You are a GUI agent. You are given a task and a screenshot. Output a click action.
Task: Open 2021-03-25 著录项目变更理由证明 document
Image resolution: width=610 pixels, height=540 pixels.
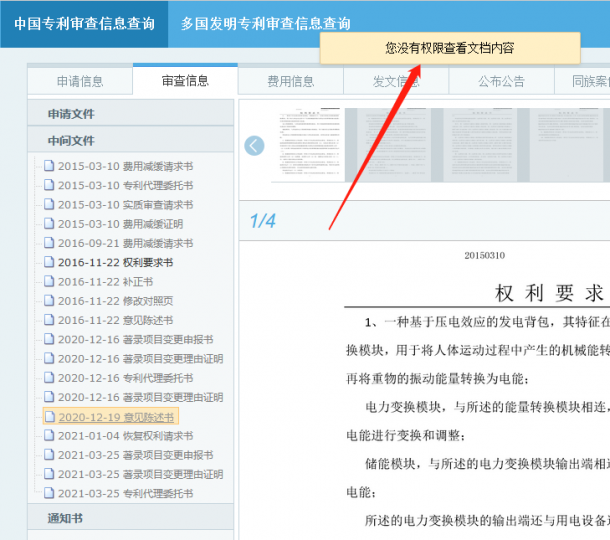(141, 474)
